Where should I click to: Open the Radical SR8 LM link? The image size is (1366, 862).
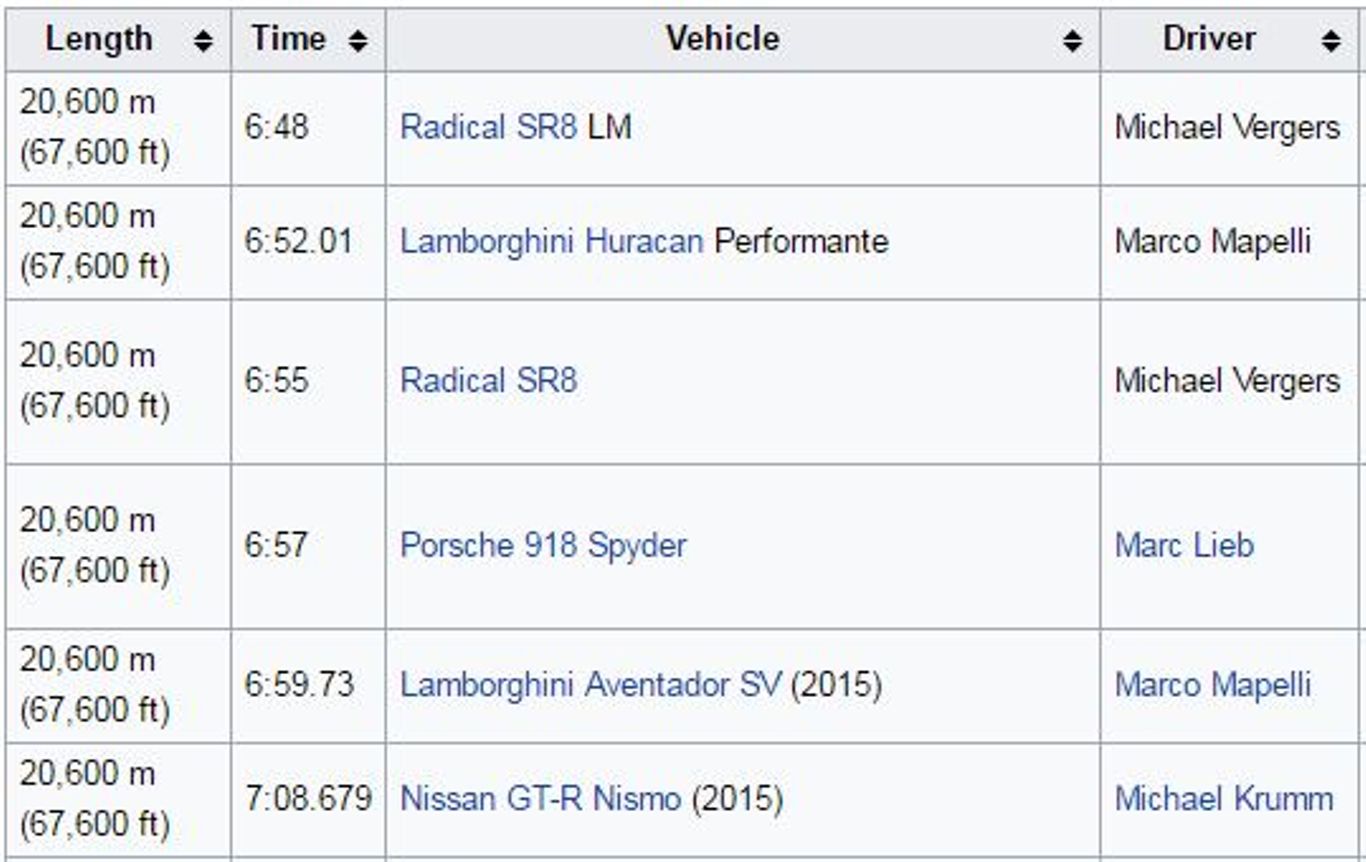click(x=488, y=128)
